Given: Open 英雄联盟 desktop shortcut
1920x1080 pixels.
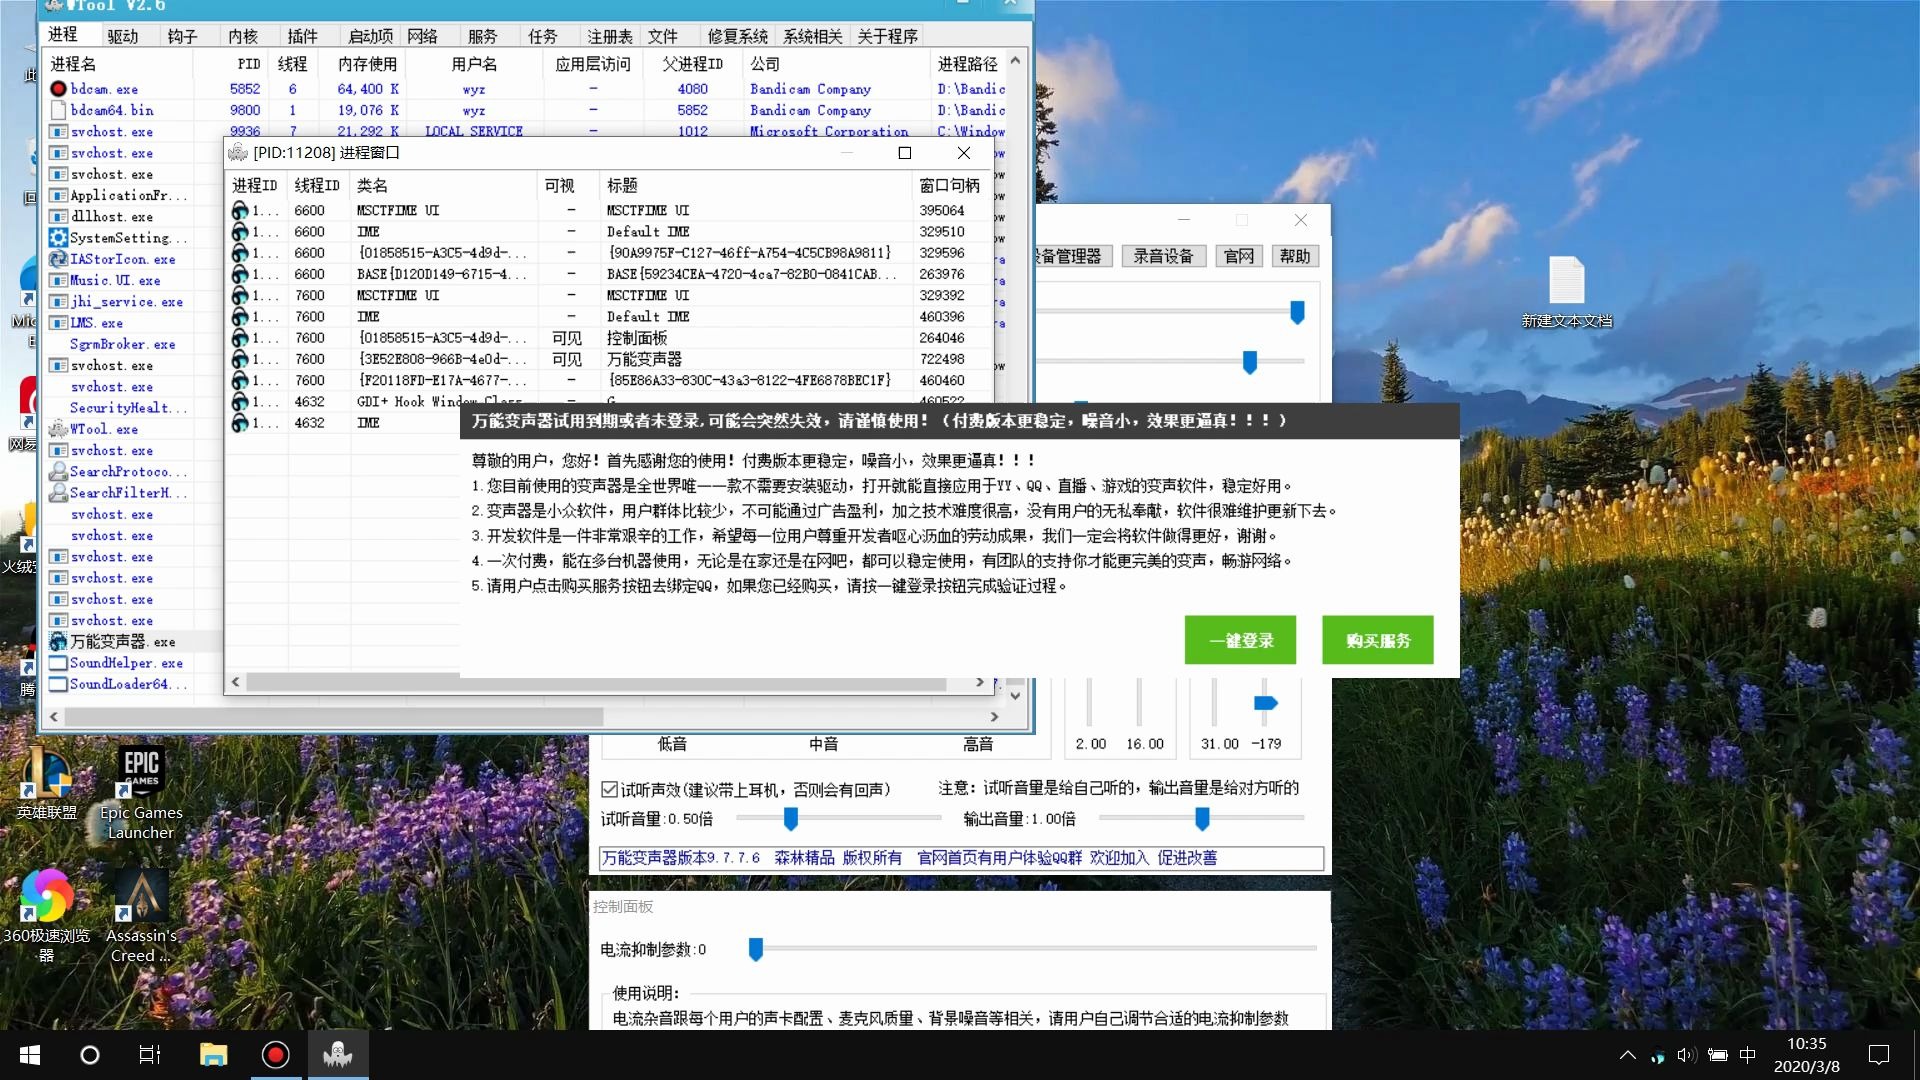Looking at the screenshot, I should (x=47, y=785).
